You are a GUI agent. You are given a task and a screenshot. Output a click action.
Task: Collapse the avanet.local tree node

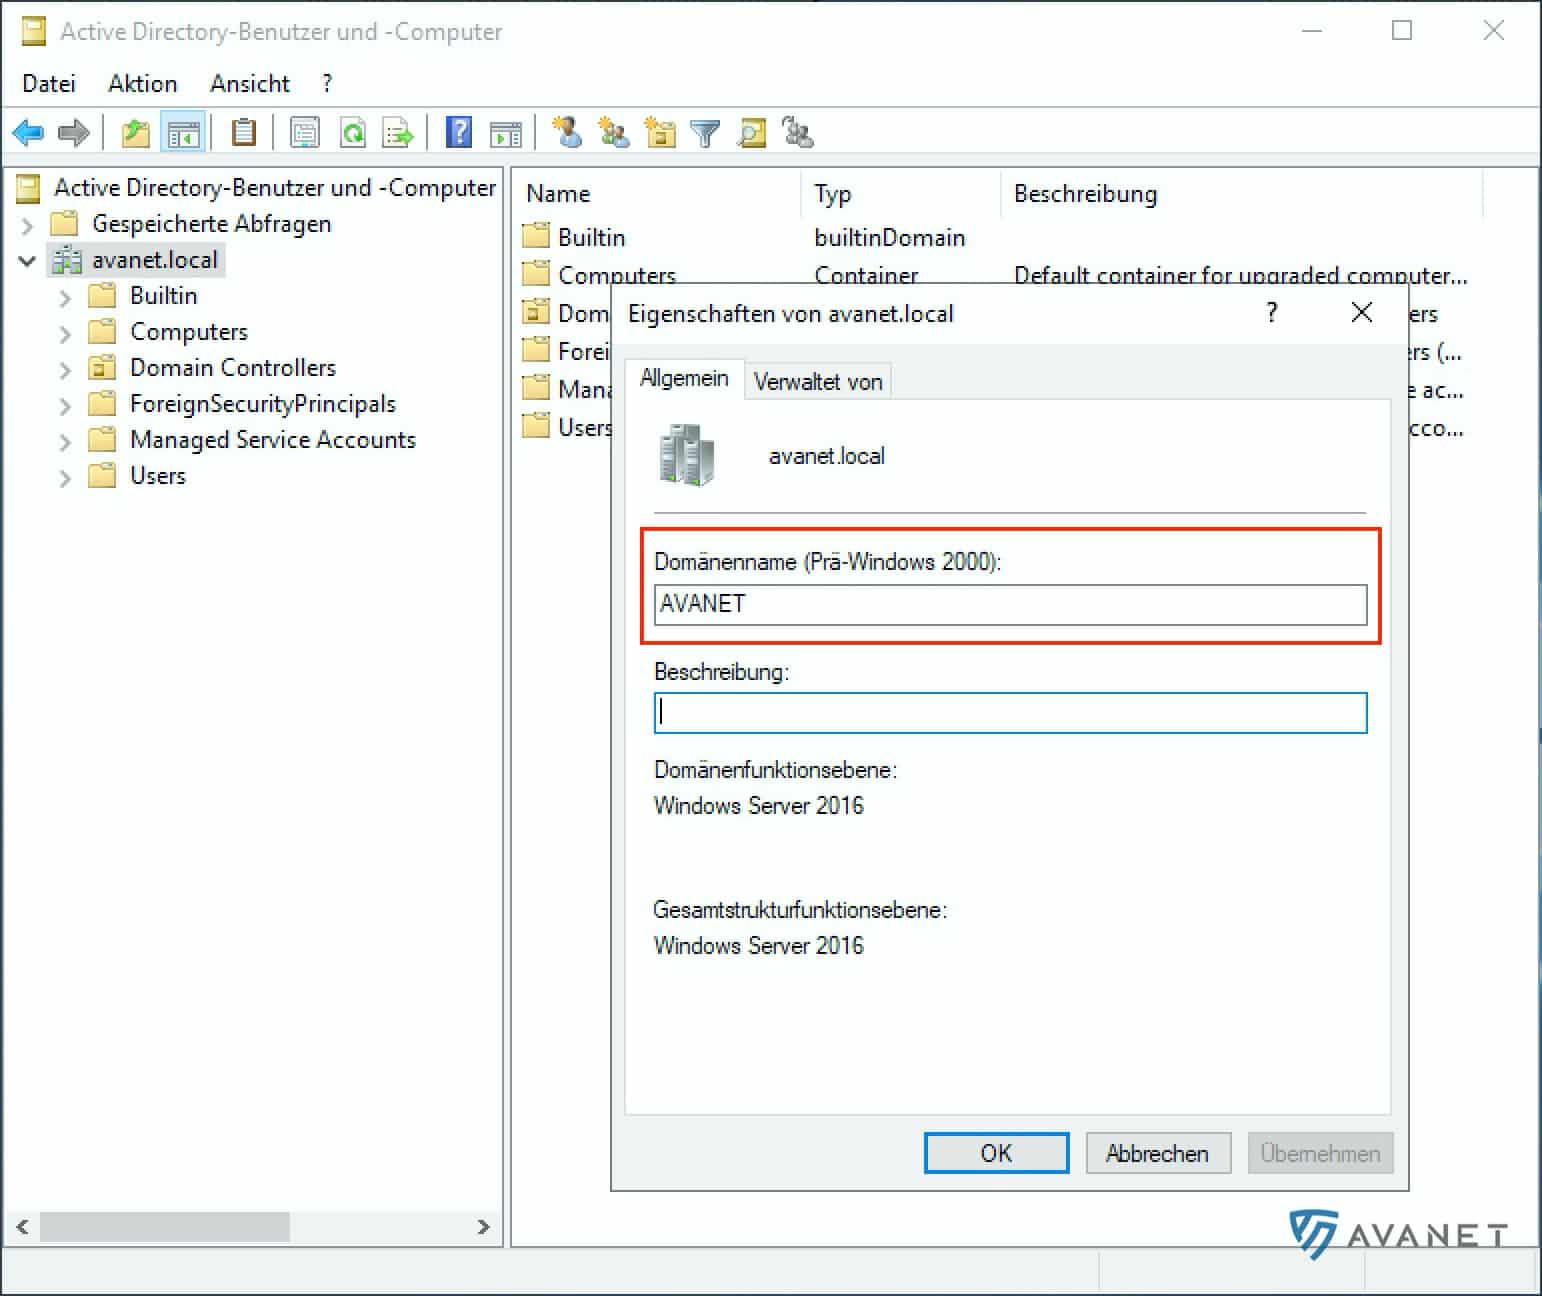(x=27, y=261)
